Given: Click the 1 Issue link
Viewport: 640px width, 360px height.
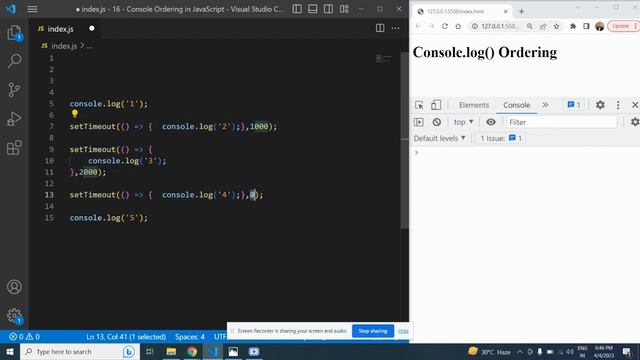Looking at the screenshot, I should (501, 138).
